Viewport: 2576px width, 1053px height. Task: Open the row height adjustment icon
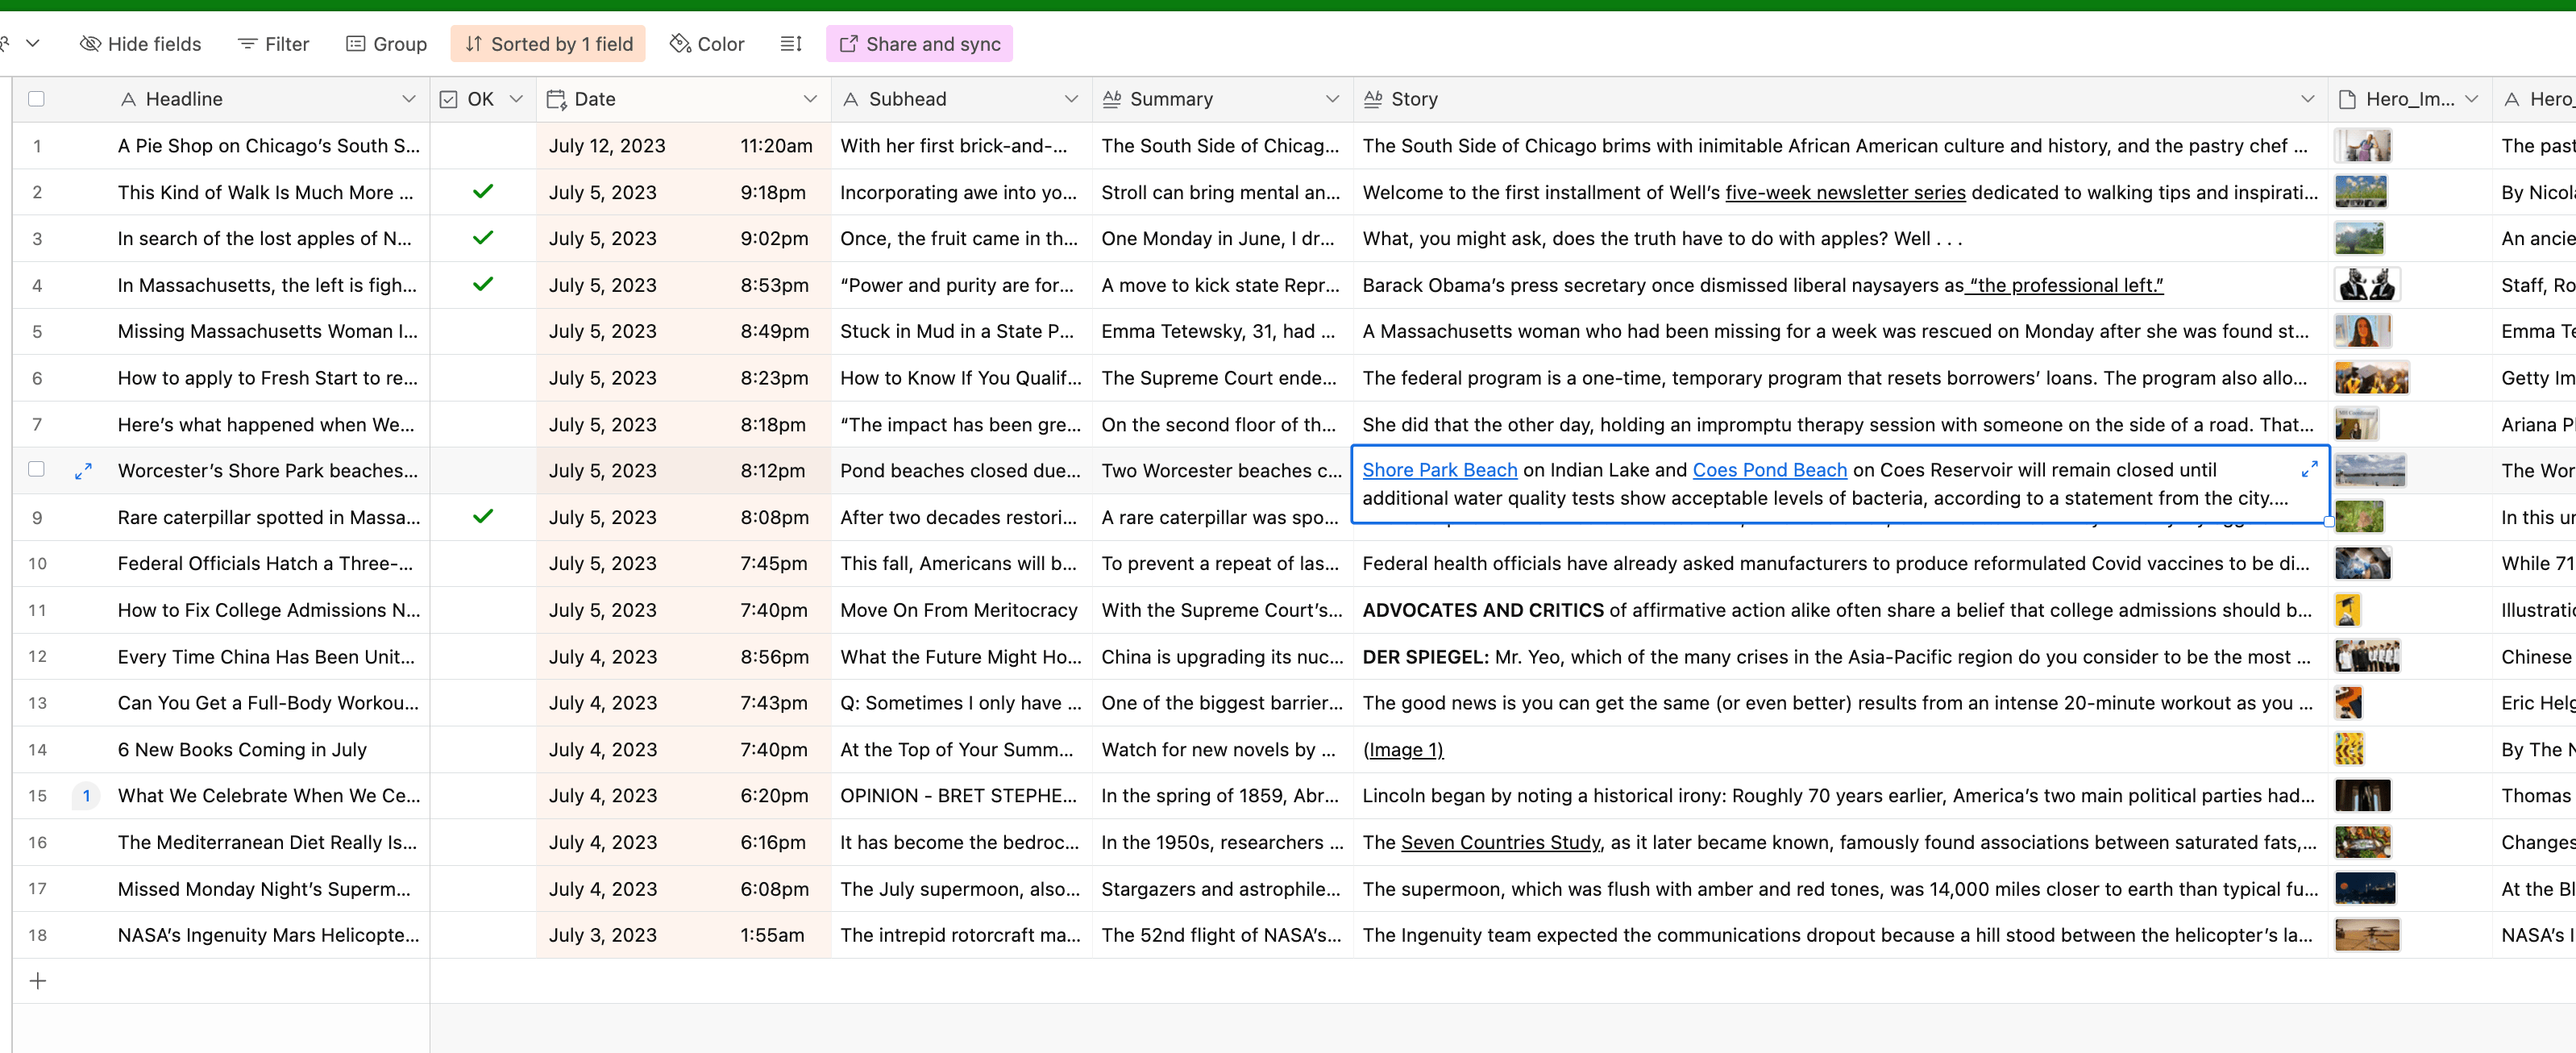tap(791, 43)
